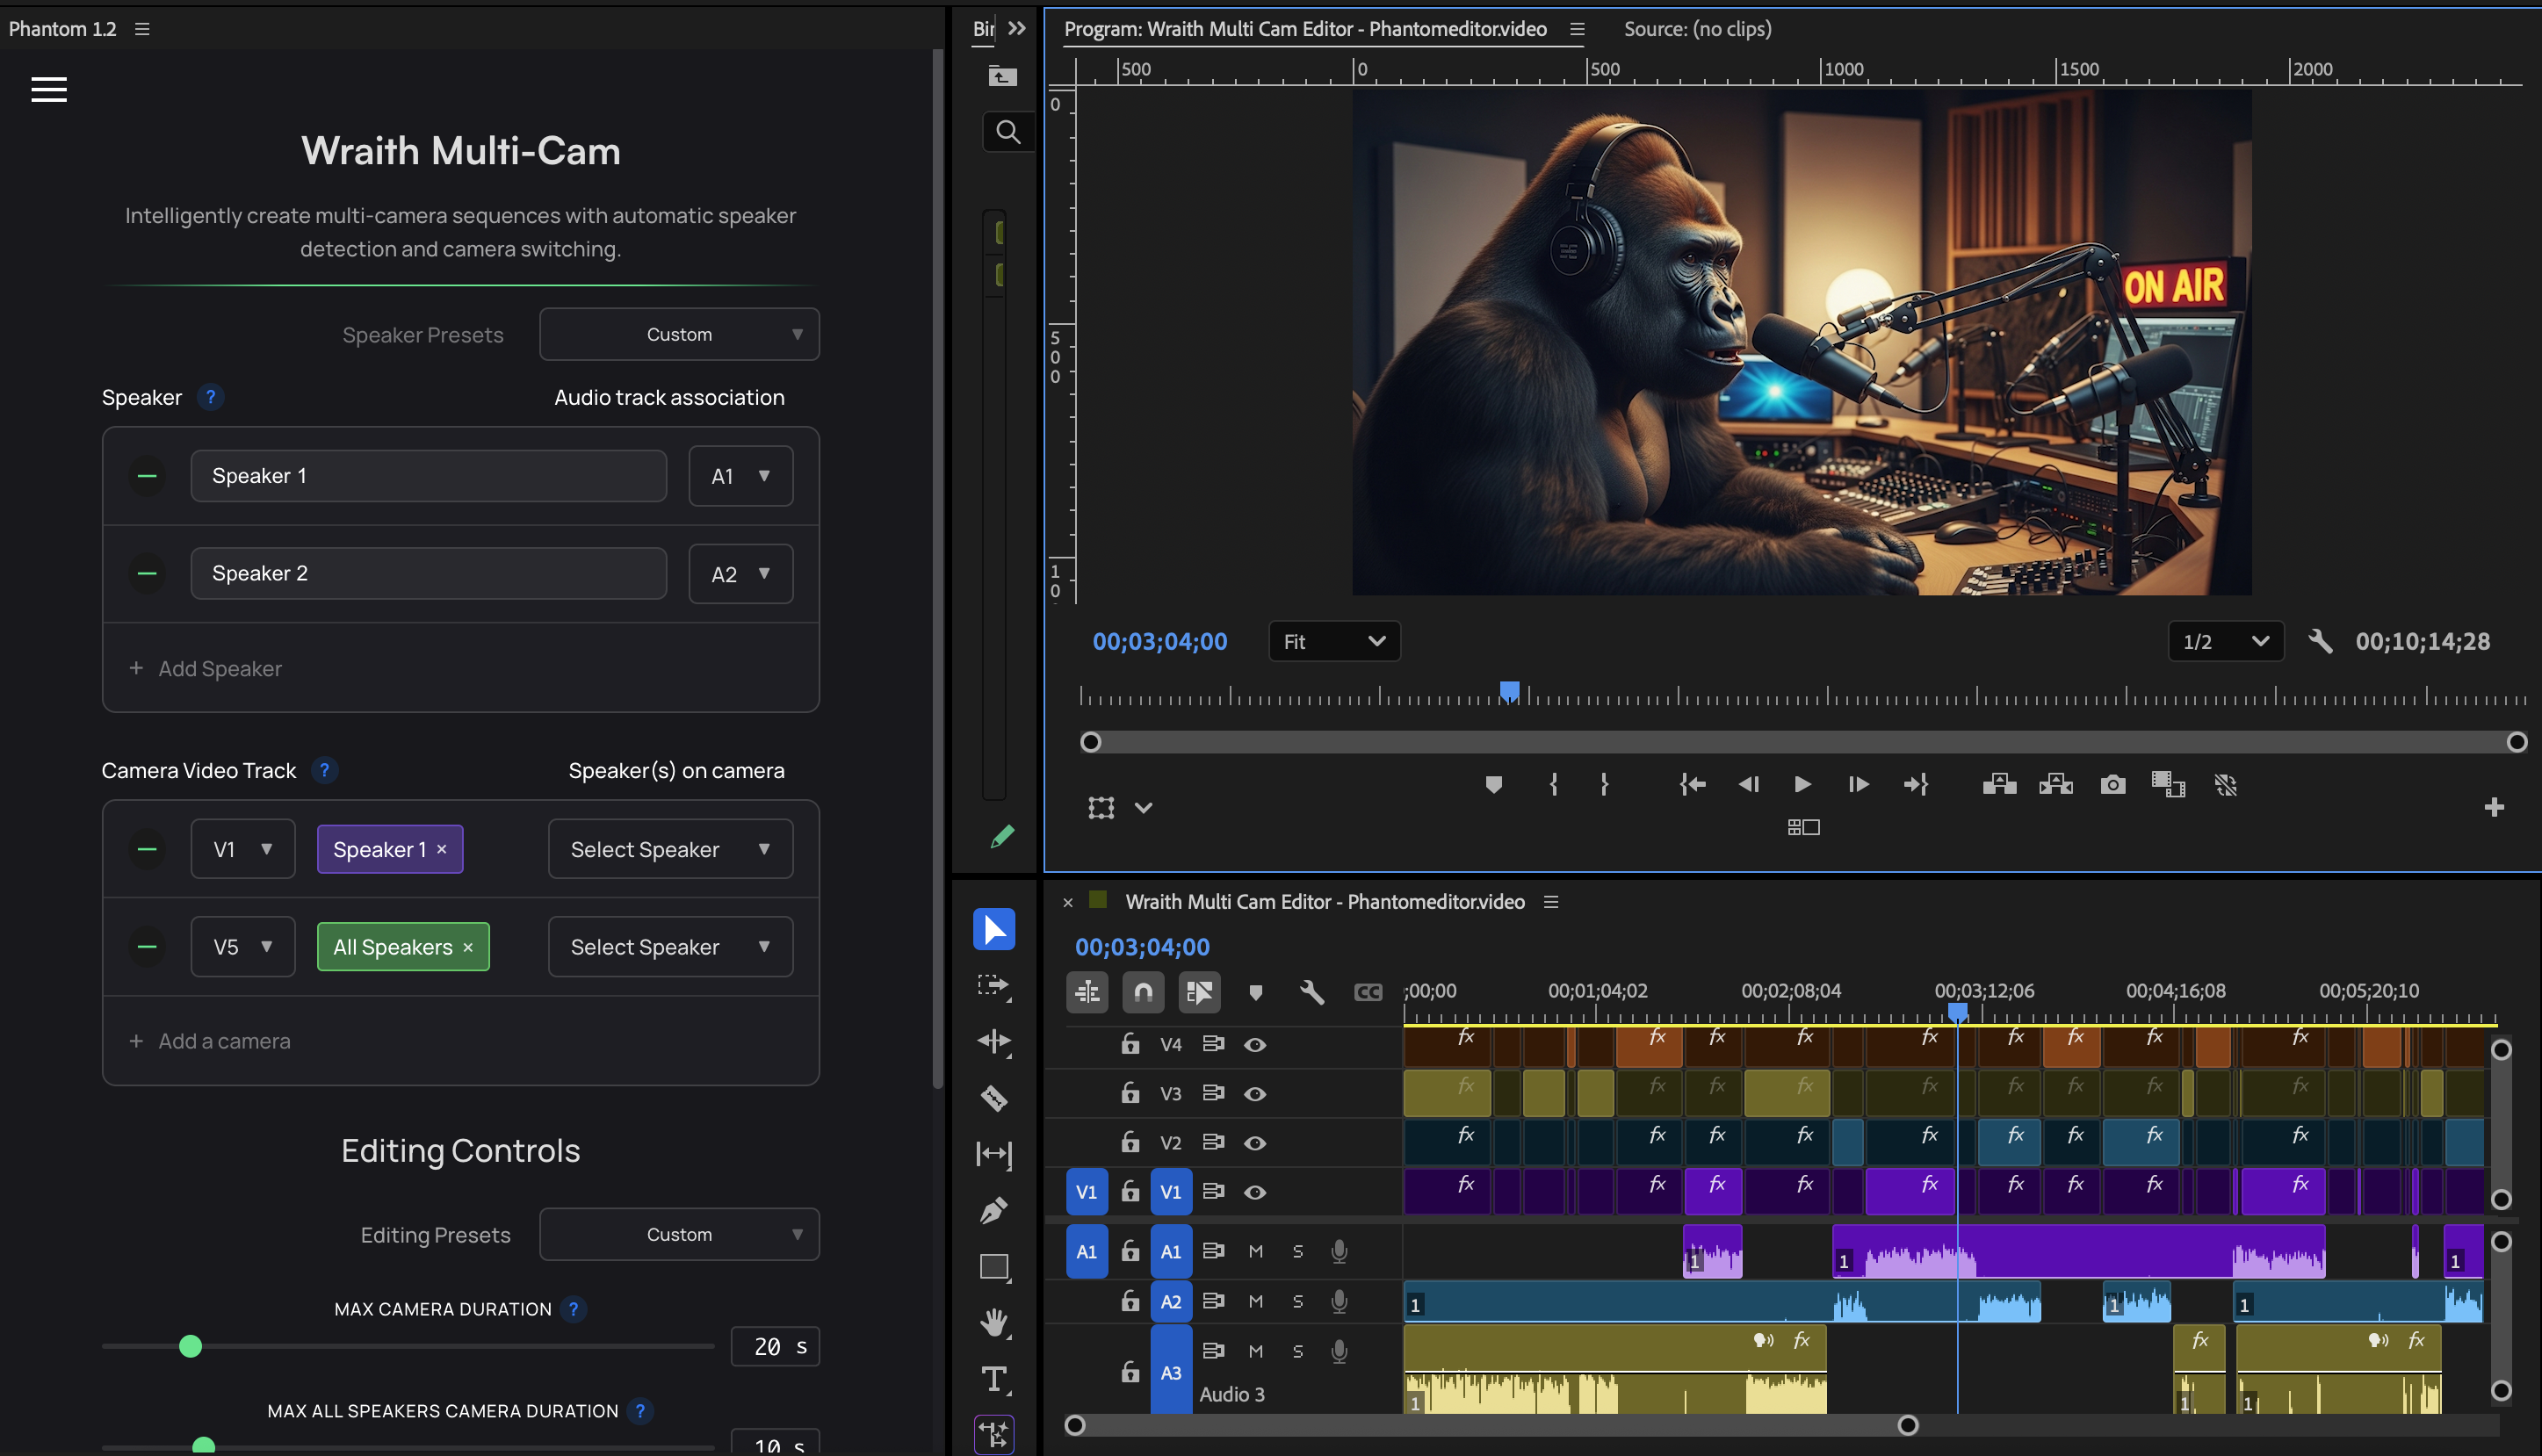2542x1456 pixels.
Task: Switch to Source (no clips) tab
Action: pyautogui.click(x=1697, y=29)
